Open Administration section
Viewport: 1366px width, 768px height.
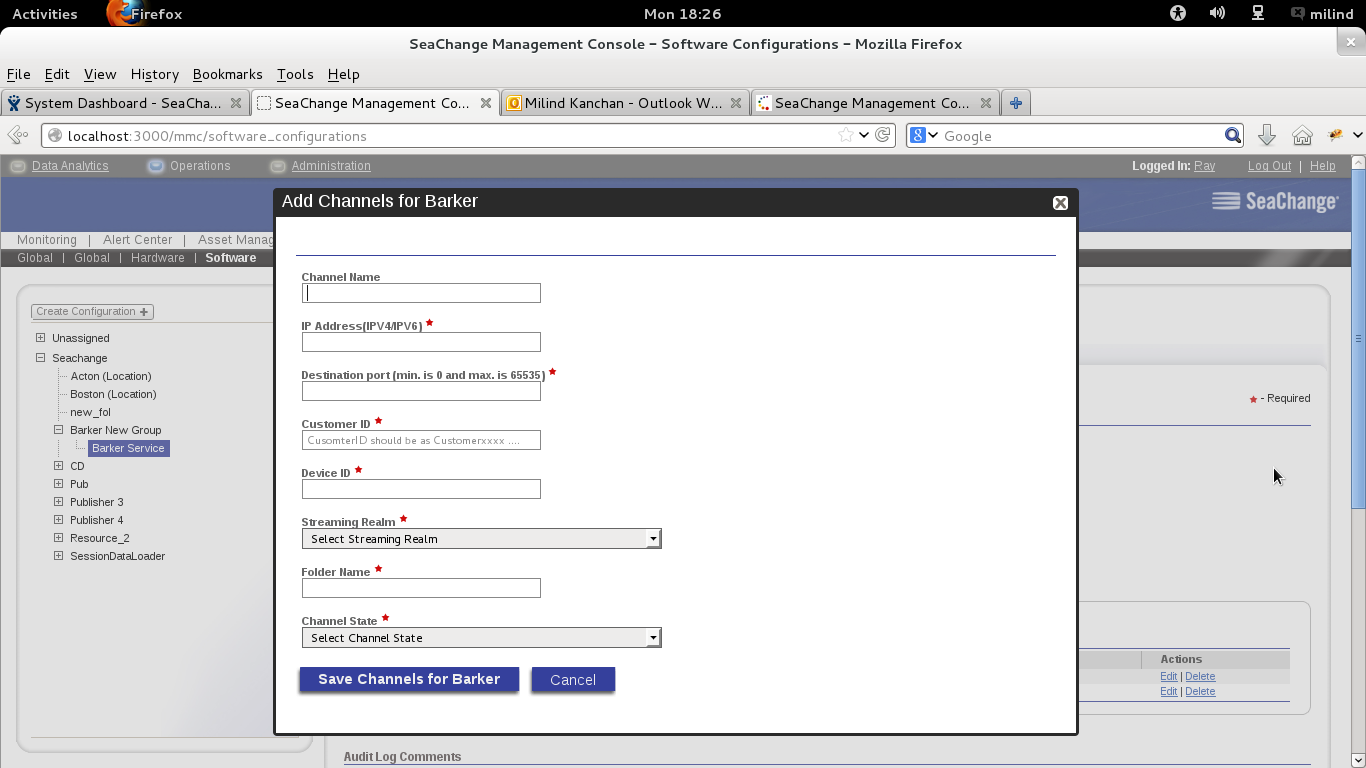[331, 166]
